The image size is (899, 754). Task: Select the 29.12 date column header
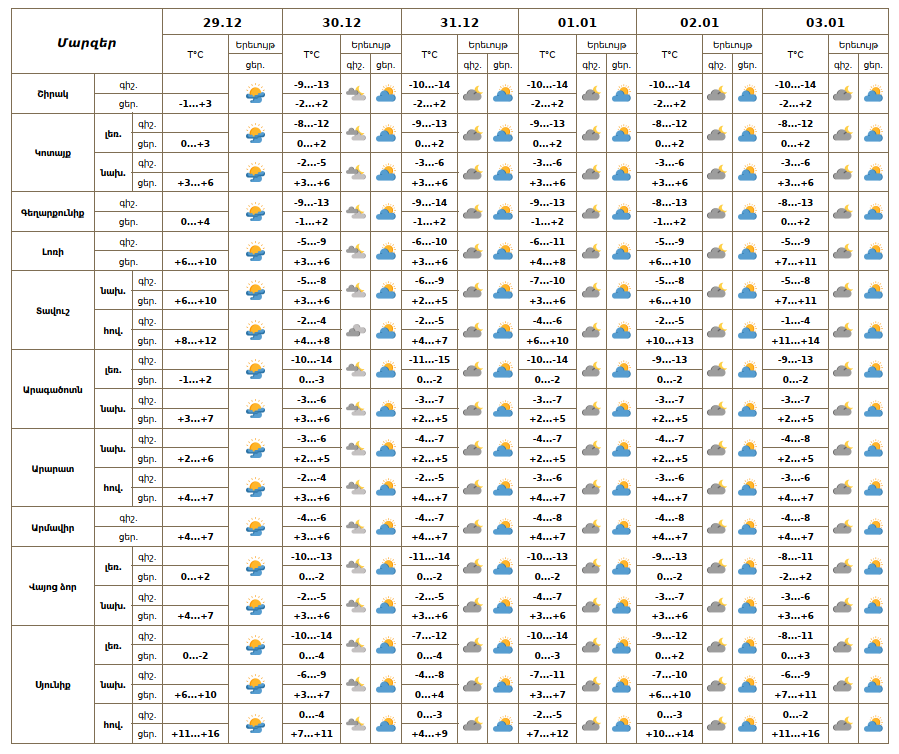(x=222, y=22)
